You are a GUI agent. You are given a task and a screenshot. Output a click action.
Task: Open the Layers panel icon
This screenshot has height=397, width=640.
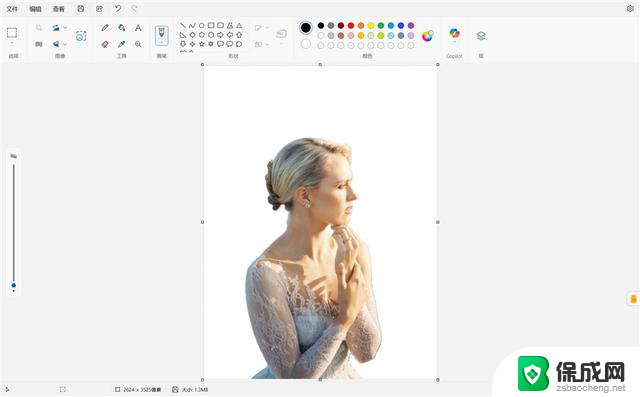coord(481,36)
